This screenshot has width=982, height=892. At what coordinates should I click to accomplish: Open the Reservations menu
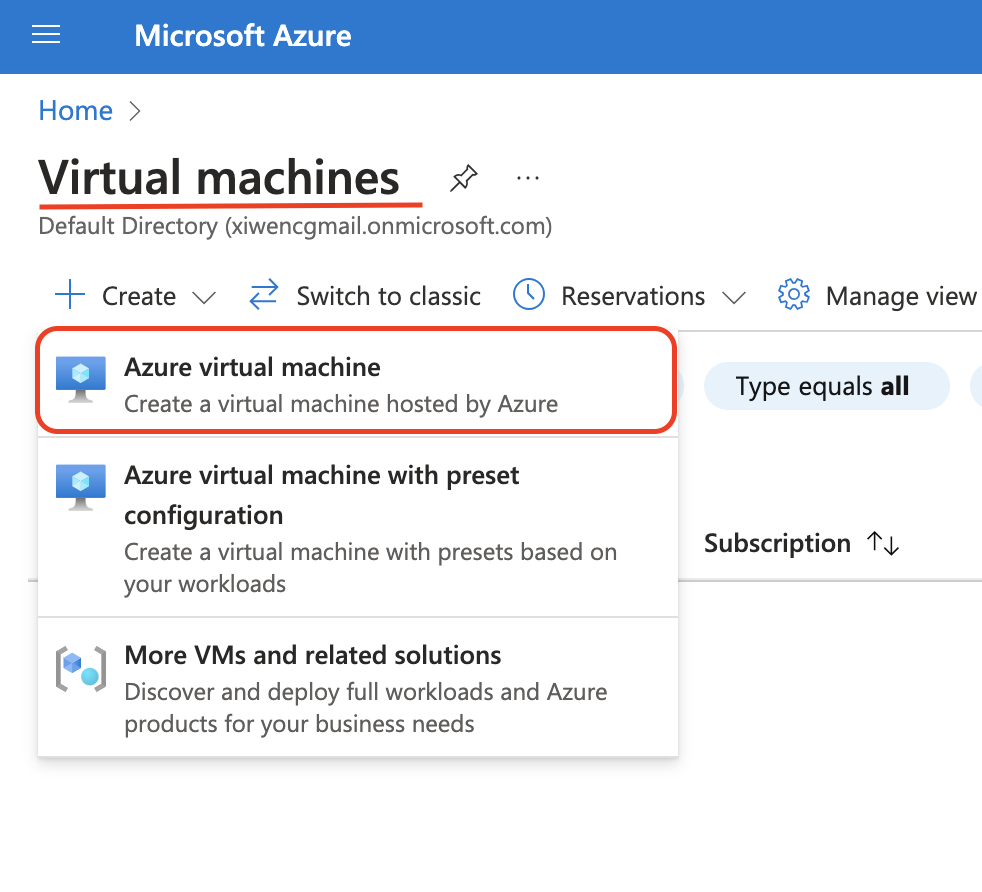point(633,296)
